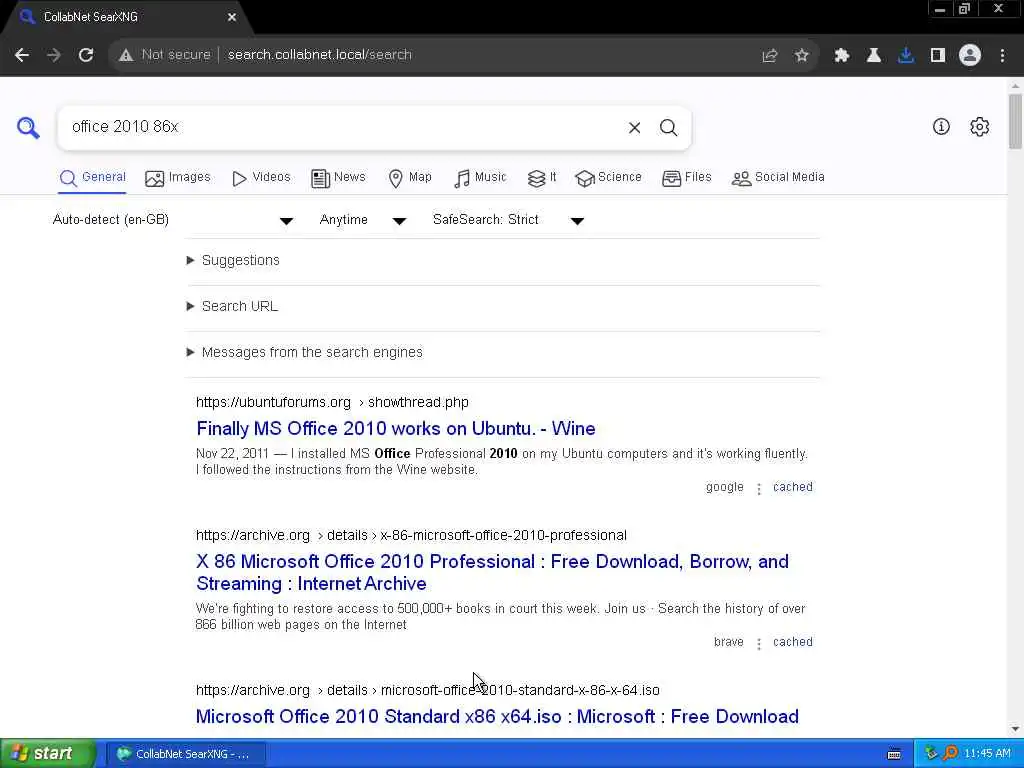
Task: Switch to News category tab
Action: (338, 178)
